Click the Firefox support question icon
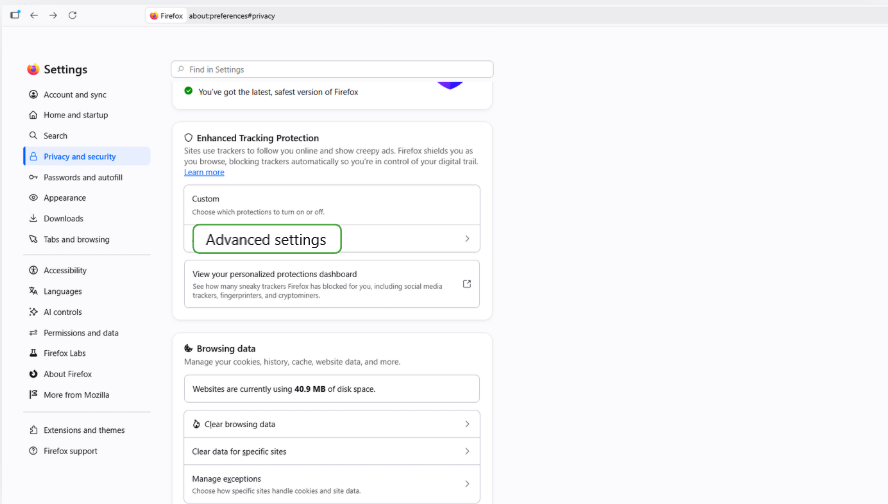This screenshot has width=888, height=504. (33, 451)
